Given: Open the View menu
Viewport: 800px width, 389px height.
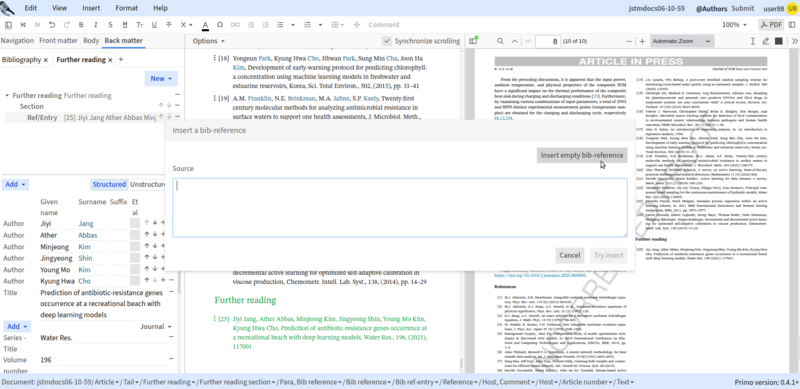Looking at the screenshot, I should tap(59, 8).
